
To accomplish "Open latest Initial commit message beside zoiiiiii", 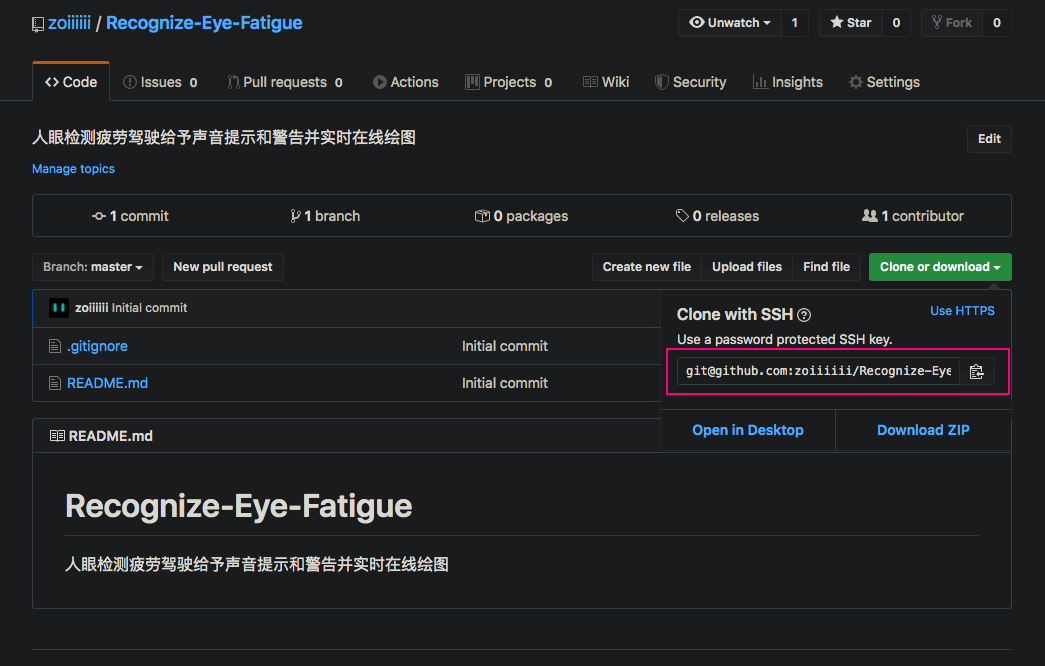I will tap(149, 308).
